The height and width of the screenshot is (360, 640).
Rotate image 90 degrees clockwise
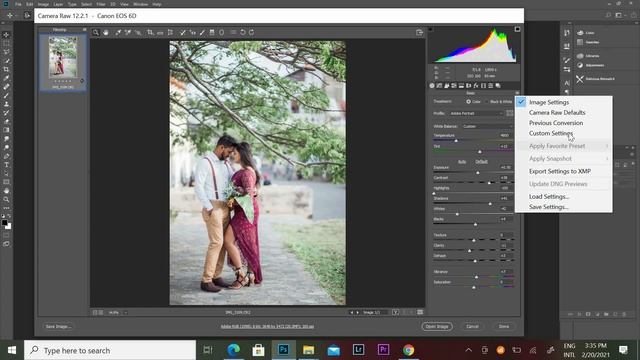coord(251,33)
